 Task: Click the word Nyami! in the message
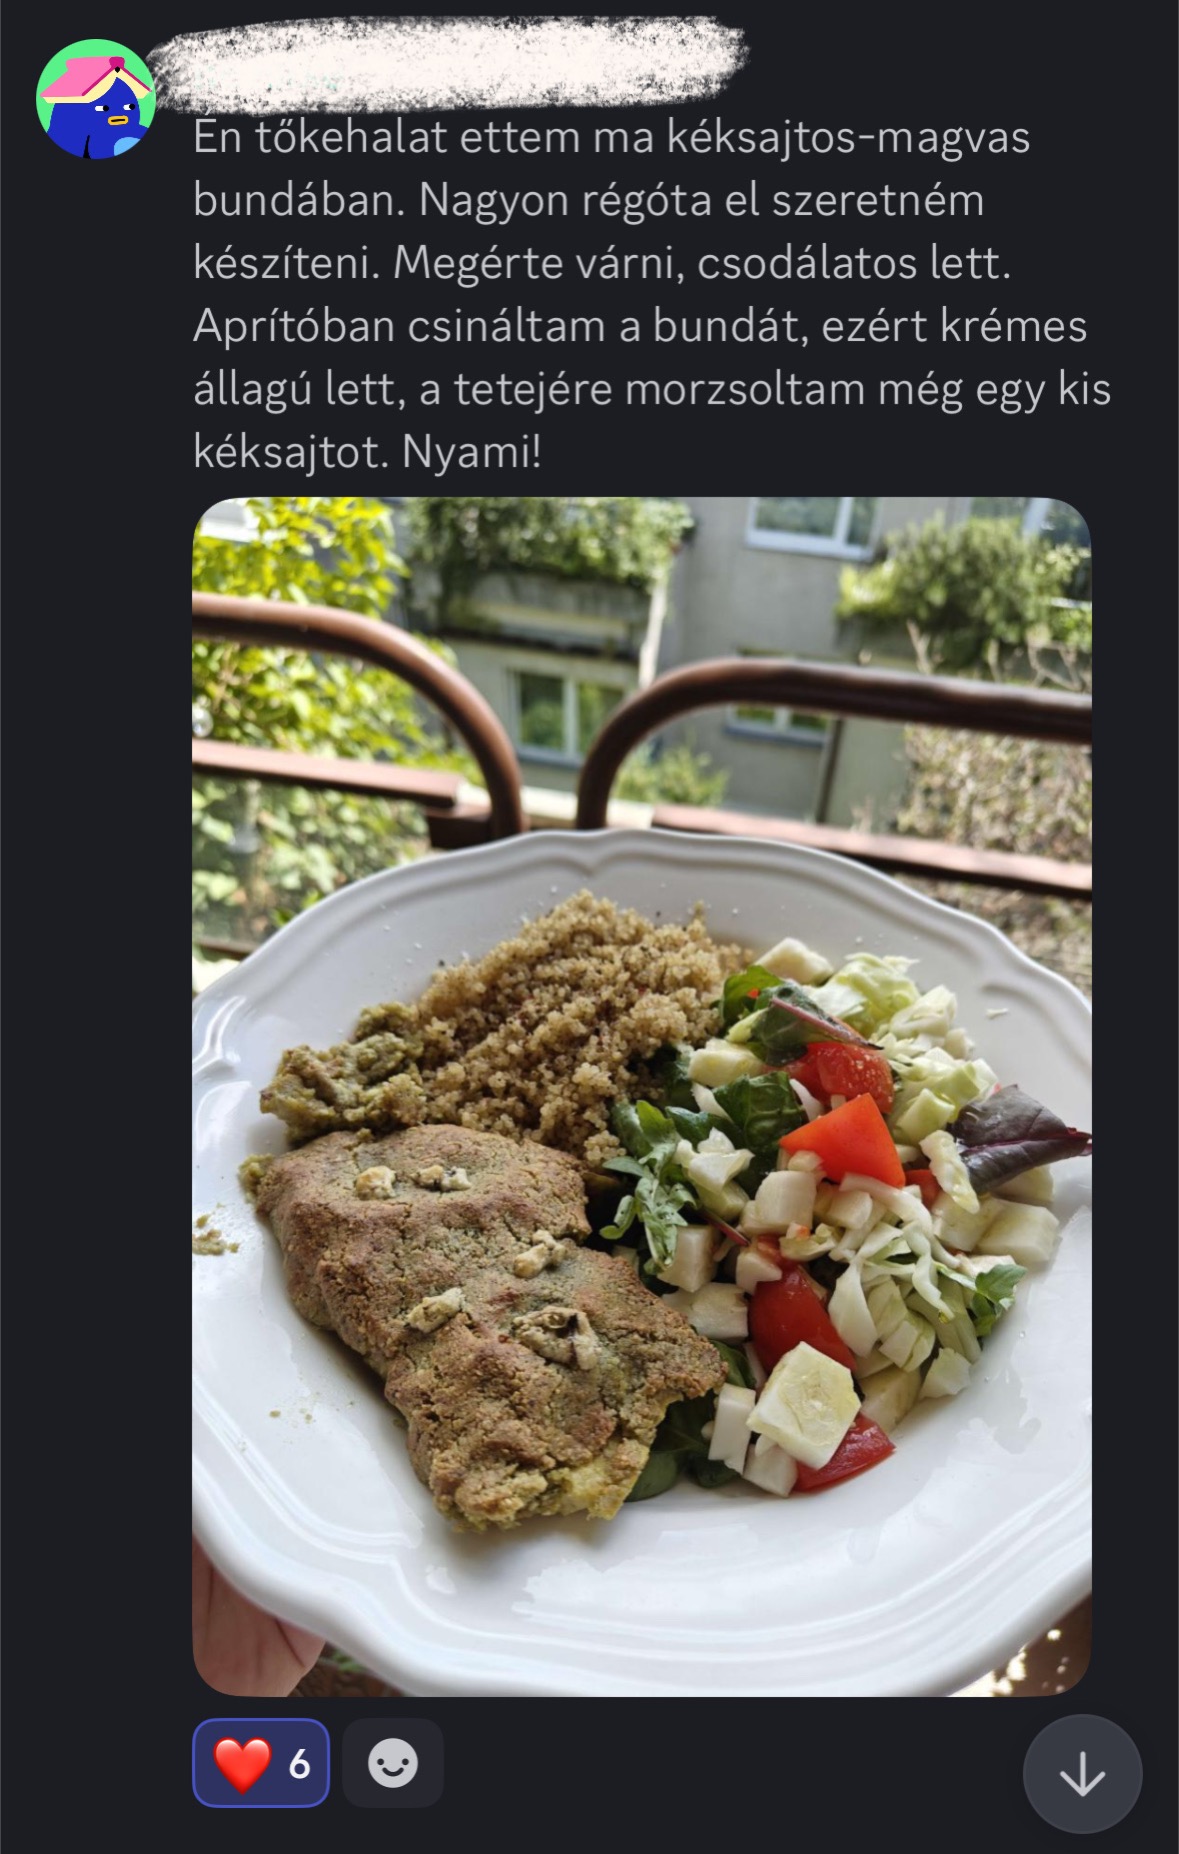tap(471, 452)
